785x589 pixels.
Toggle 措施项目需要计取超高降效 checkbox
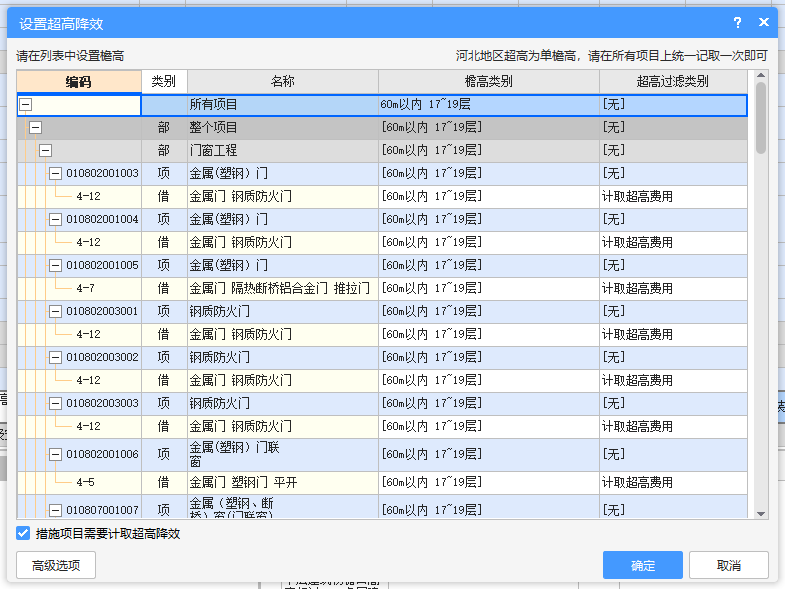point(23,533)
